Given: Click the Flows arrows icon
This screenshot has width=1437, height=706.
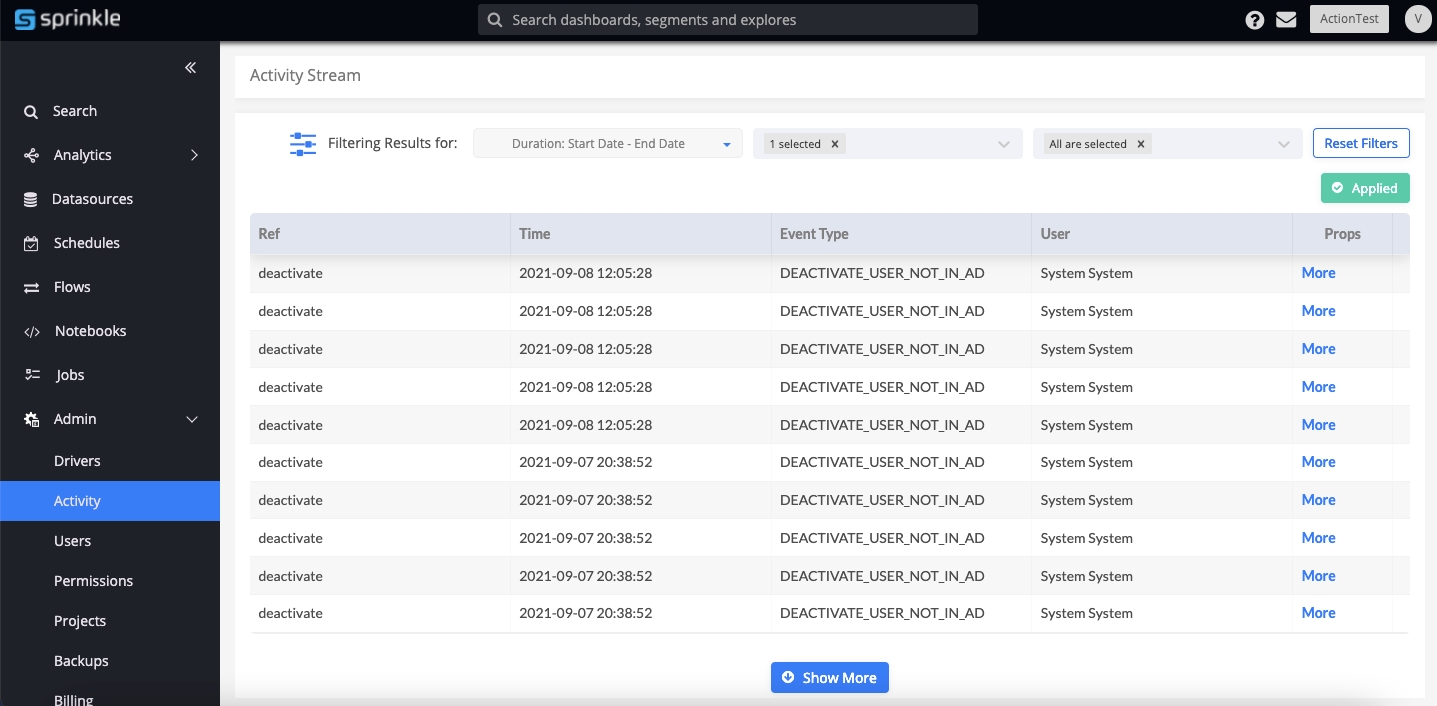Looking at the screenshot, I should [x=31, y=288].
